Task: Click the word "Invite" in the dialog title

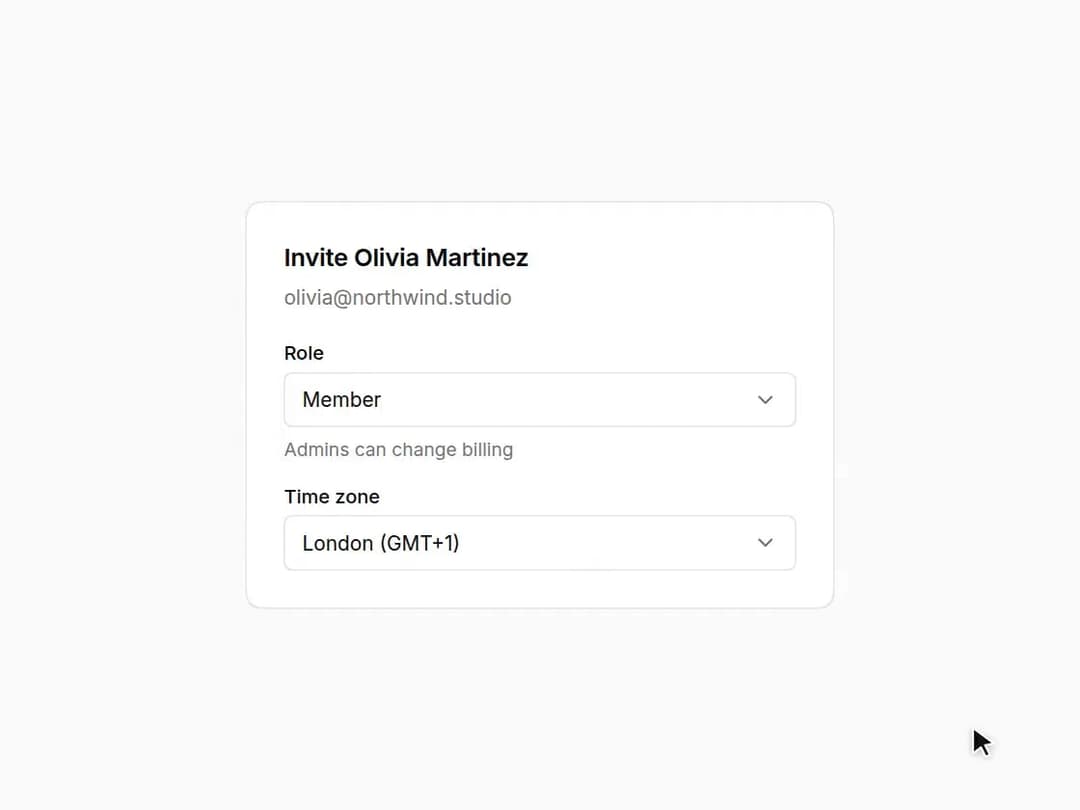Action: [x=316, y=258]
